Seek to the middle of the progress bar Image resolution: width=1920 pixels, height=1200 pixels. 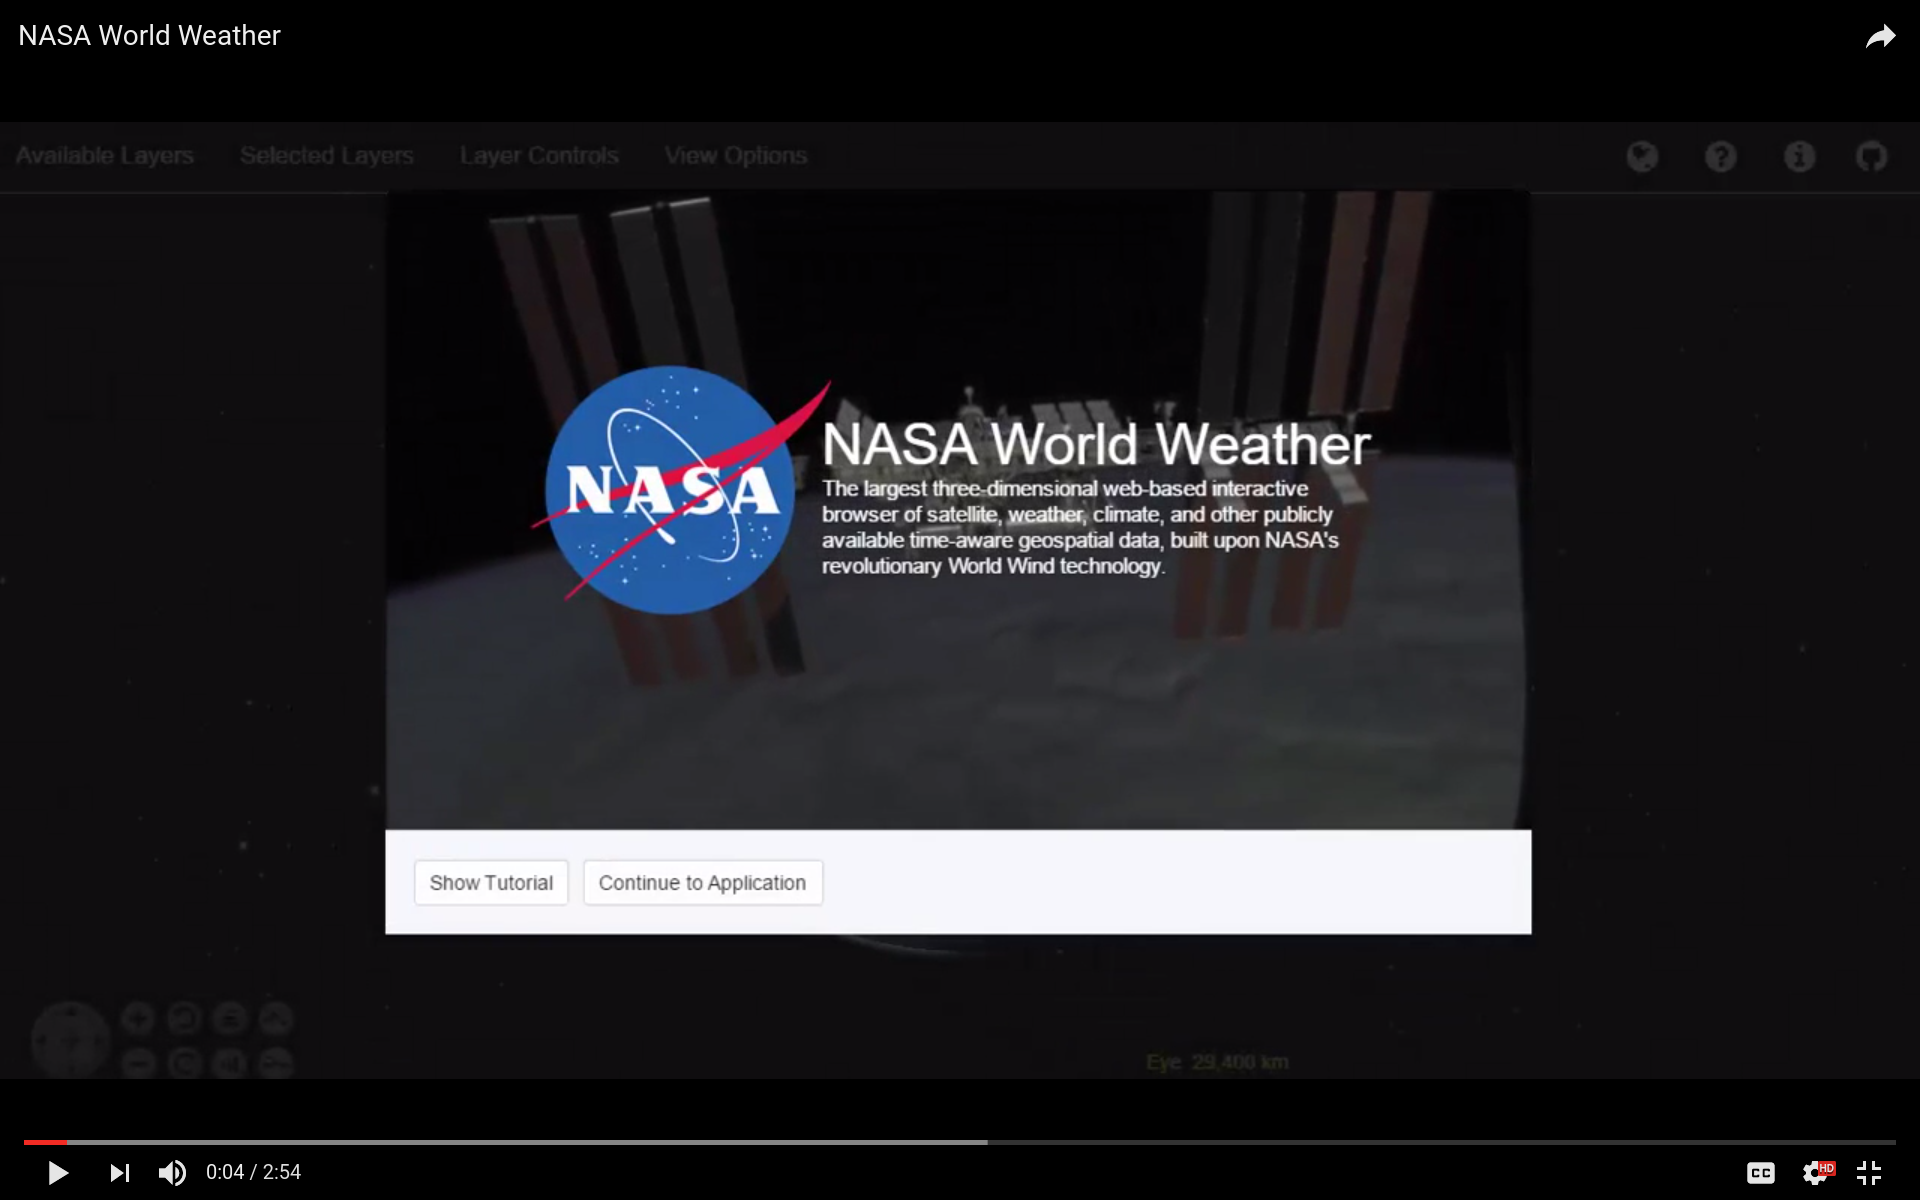960,1142
